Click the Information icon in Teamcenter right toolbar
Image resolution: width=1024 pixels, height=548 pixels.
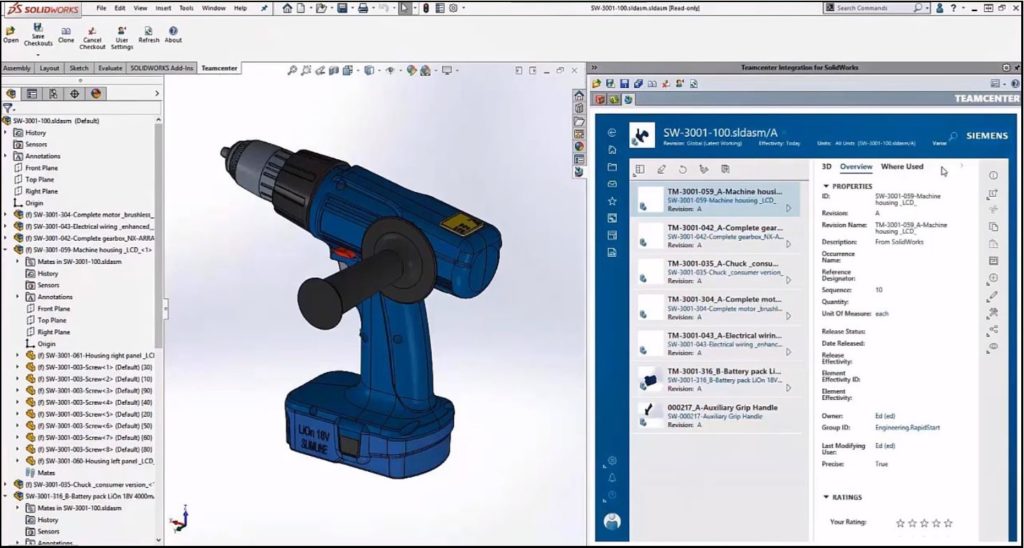coord(993,176)
